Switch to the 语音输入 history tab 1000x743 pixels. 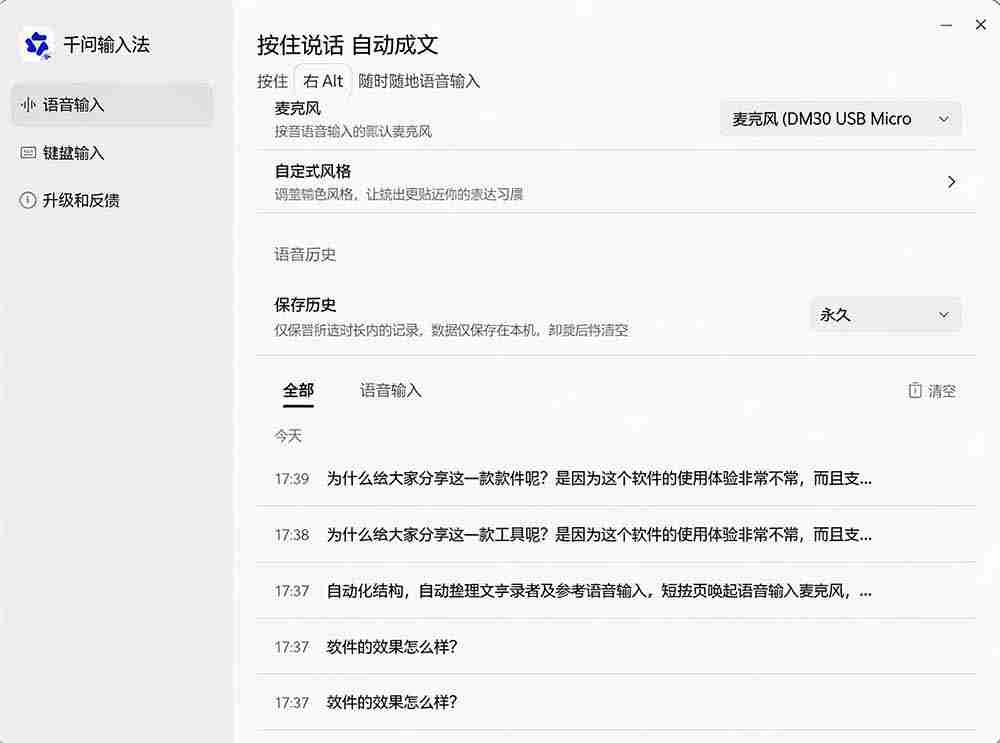click(x=390, y=390)
